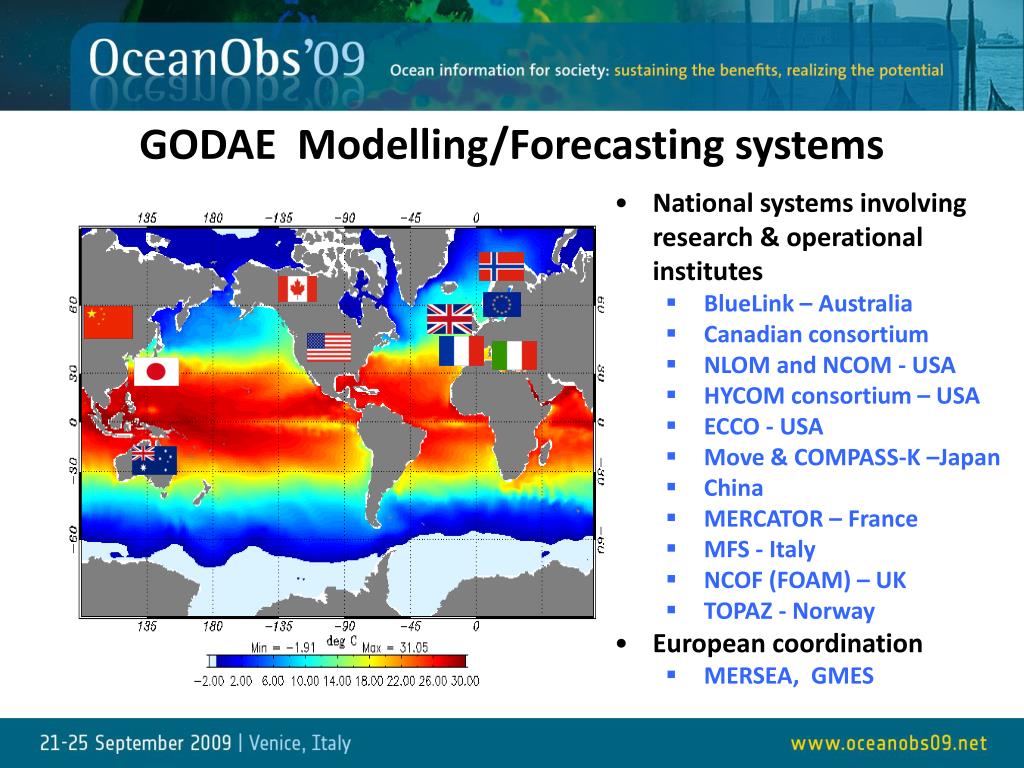Viewport: 1024px width, 768px height.
Task: Click 'HYCOM consortium – USA' item
Action: click(842, 396)
